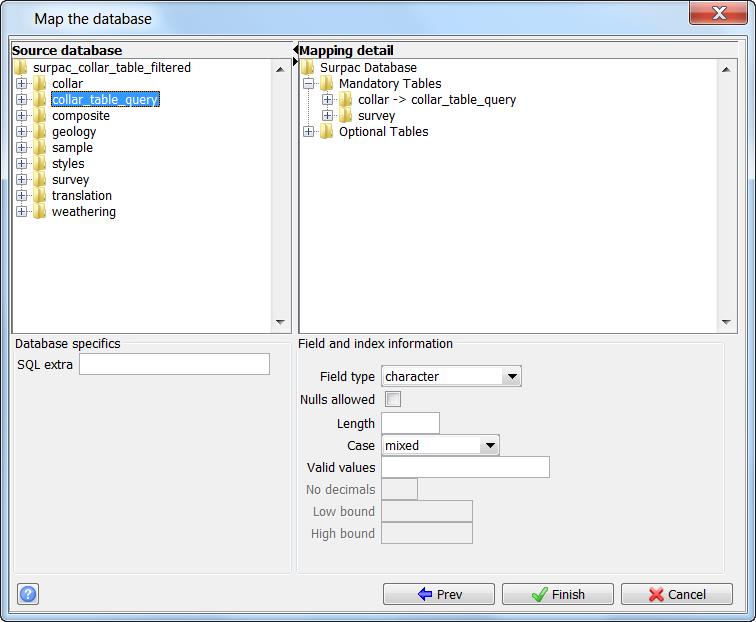The height and width of the screenshot is (622, 756).
Task: Select the Mandatory Tables item
Action: pos(390,83)
